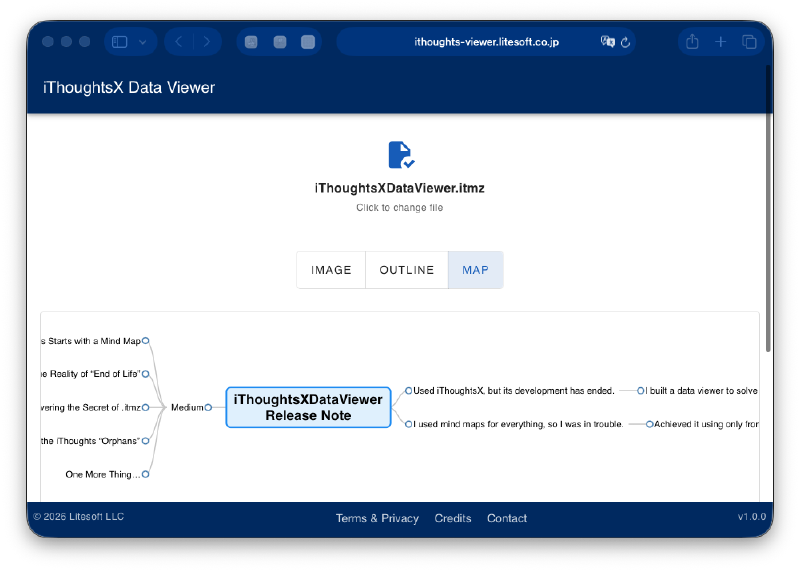Toggle circle before 'I used mind maps for everything'
Viewport: 800px width, 571px height.
[408, 424]
